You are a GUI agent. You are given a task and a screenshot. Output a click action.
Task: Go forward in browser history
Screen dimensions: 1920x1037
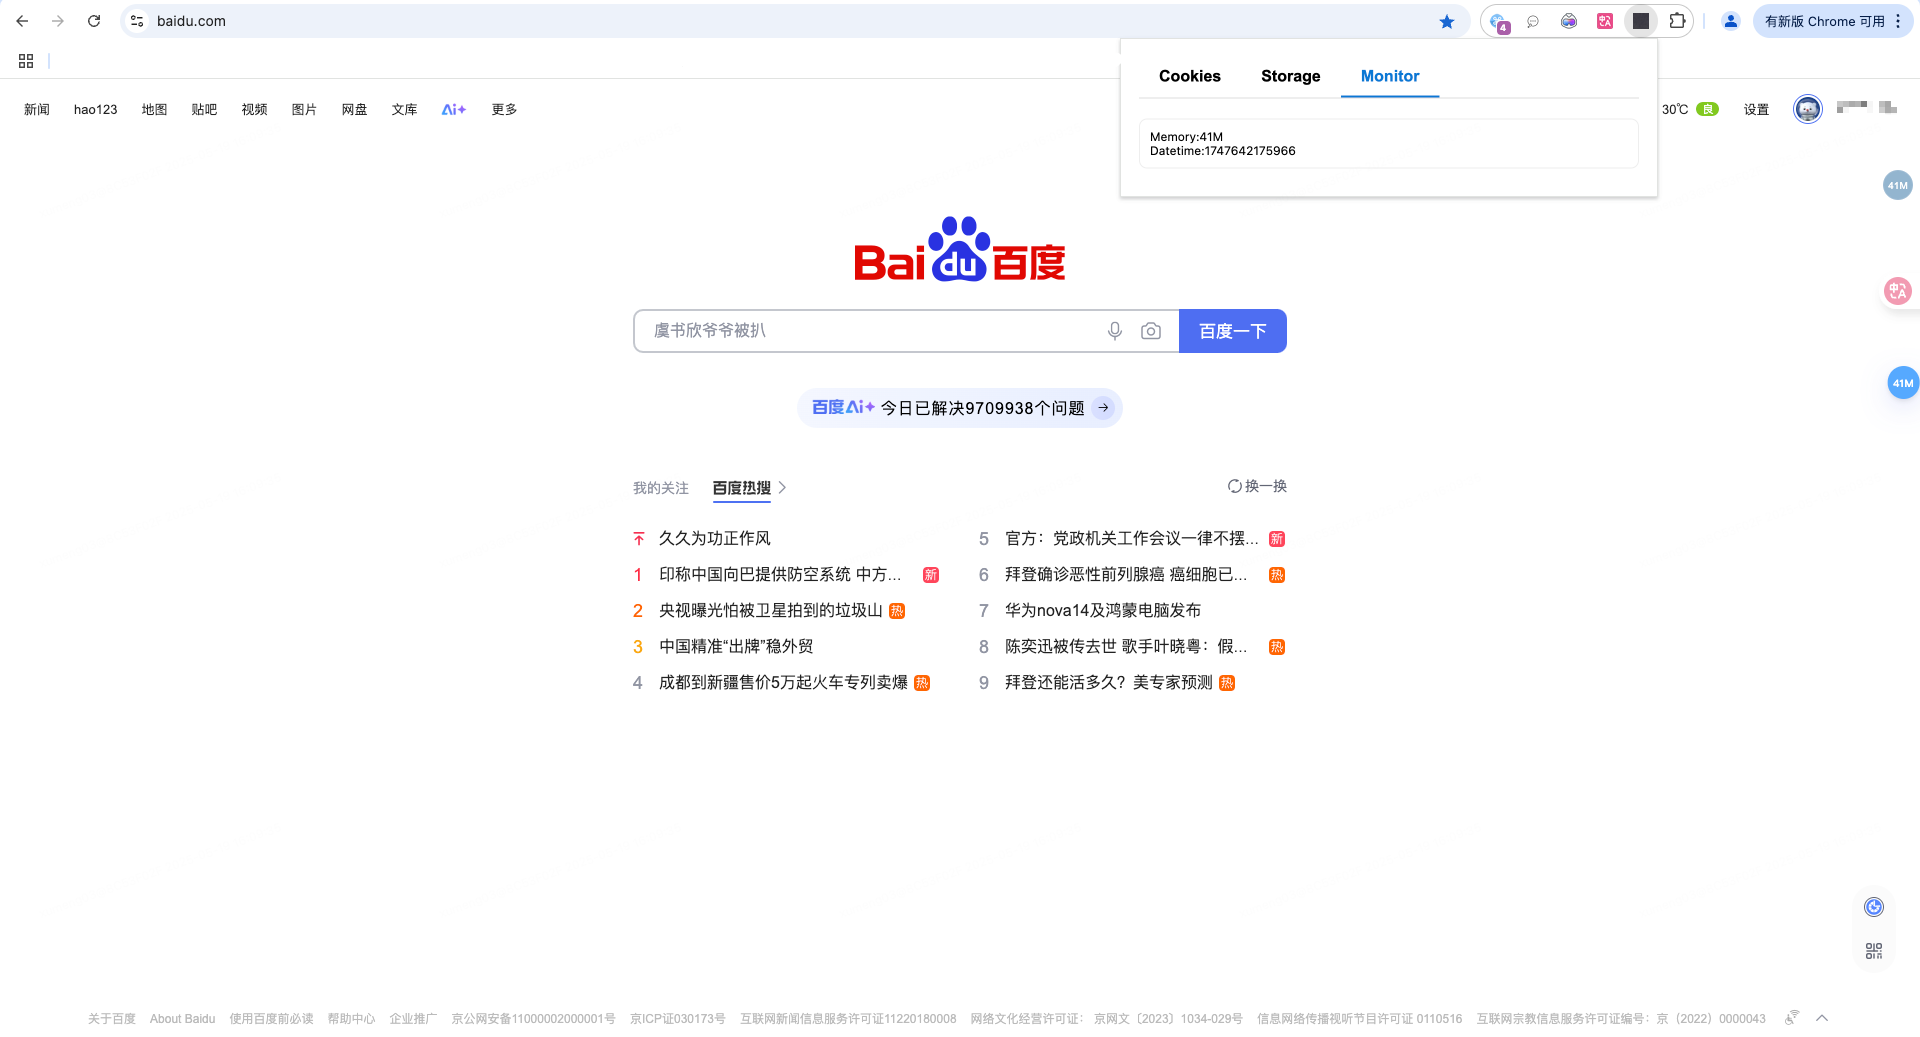[58, 21]
